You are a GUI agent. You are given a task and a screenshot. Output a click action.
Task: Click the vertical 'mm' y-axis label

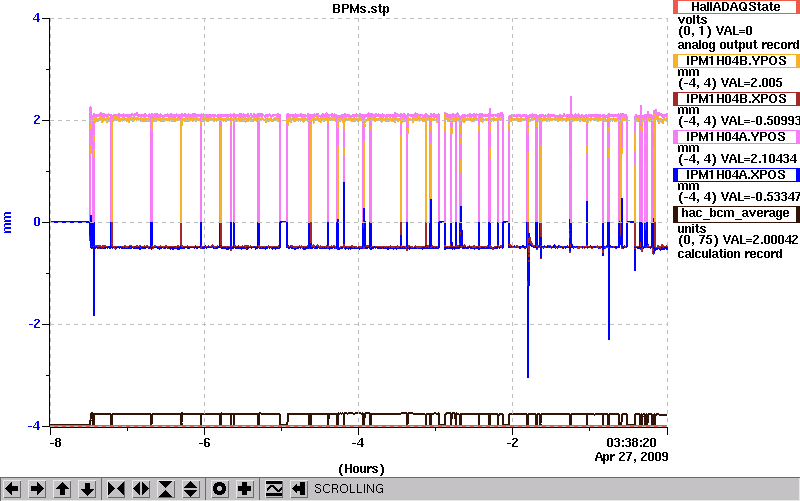point(7,222)
